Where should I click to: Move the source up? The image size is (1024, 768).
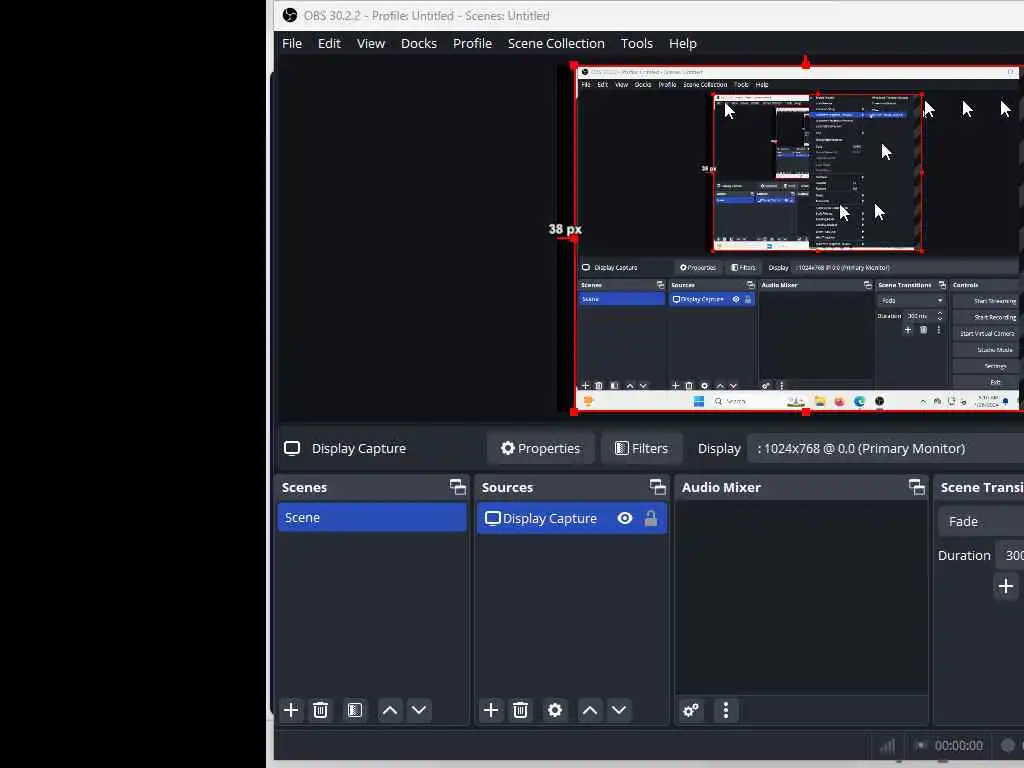click(x=590, y=710)
